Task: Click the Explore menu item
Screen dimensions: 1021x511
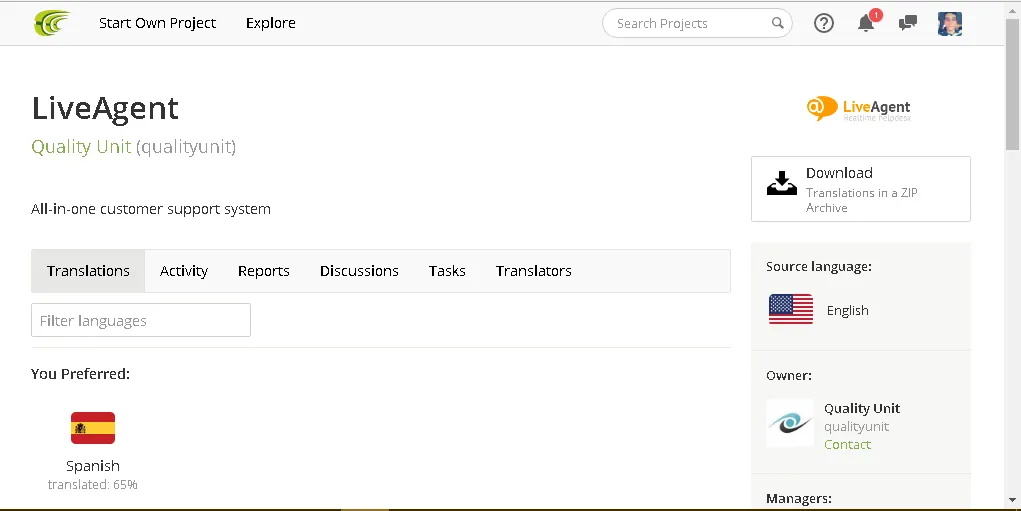Action: (x=271, y=23)
